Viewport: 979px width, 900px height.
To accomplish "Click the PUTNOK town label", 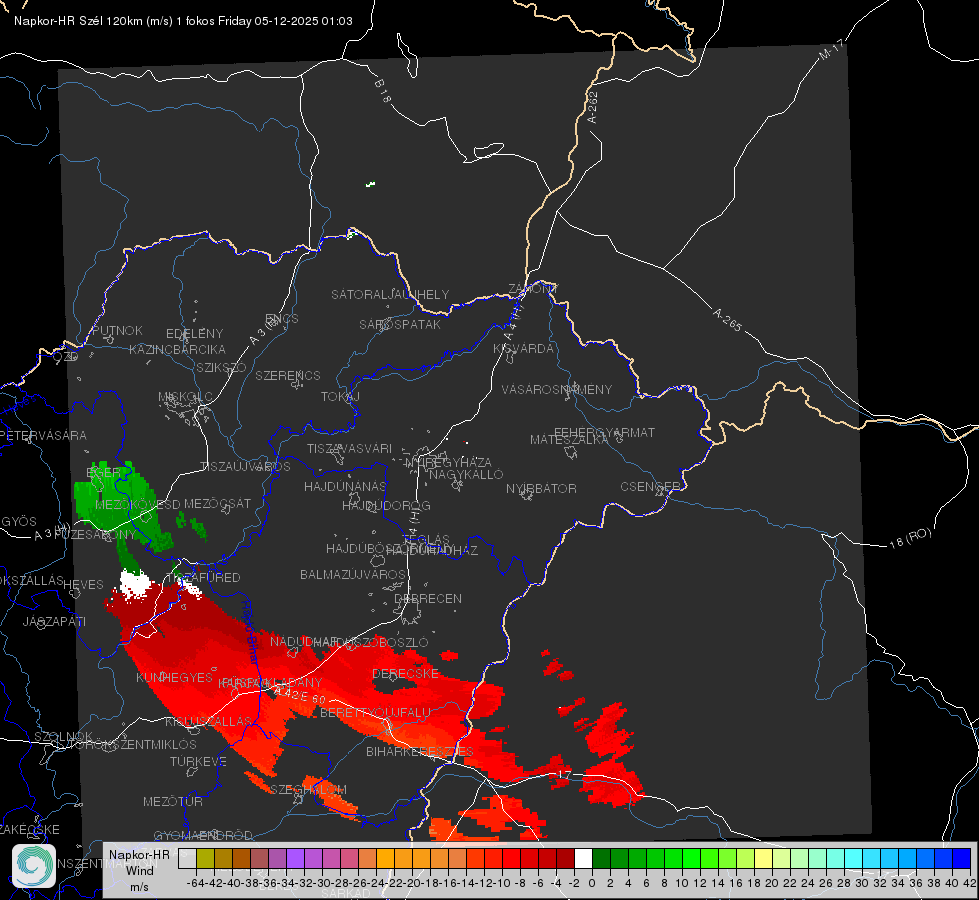I will pyautogui.click(x=117, y=330).
